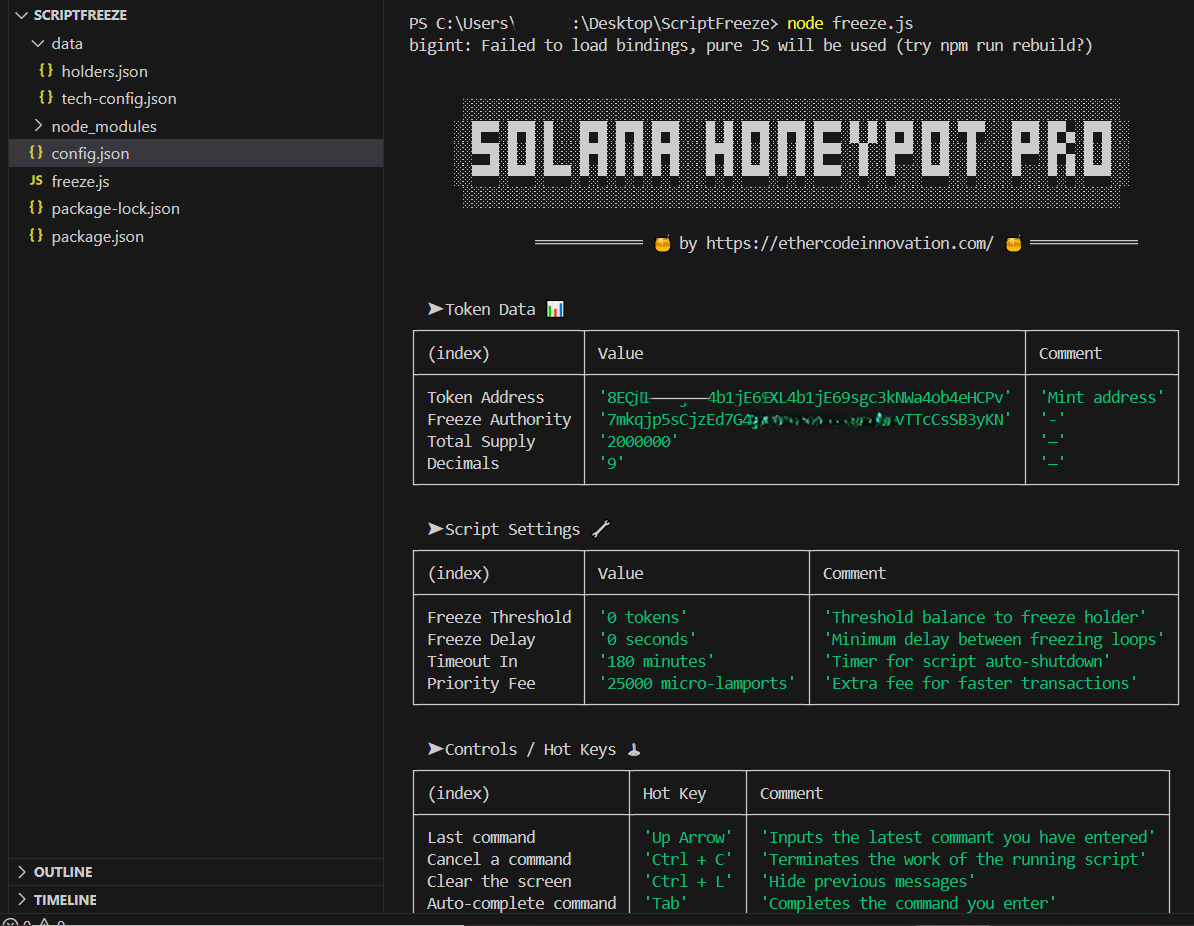
Task: Click the Token Address value string
Action: 805,398
